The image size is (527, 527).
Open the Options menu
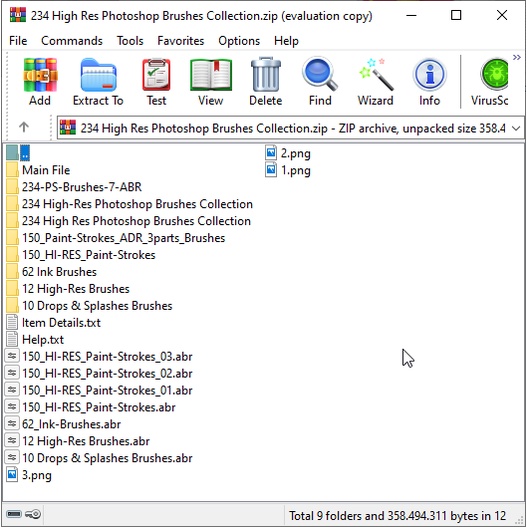(239, 41)
